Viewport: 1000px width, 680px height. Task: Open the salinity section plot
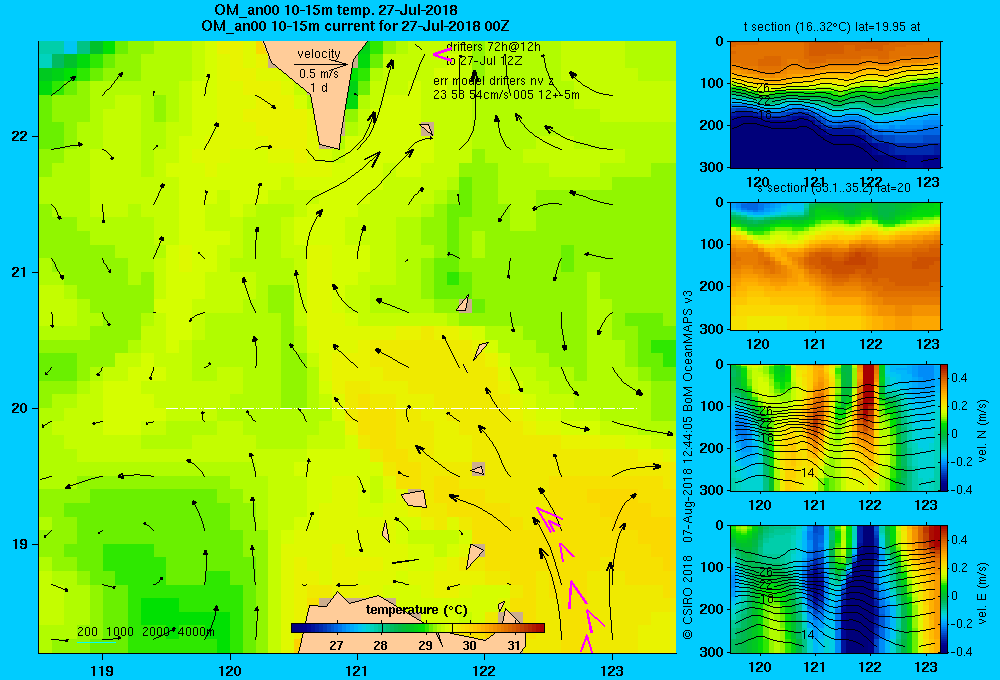point(835,266)
